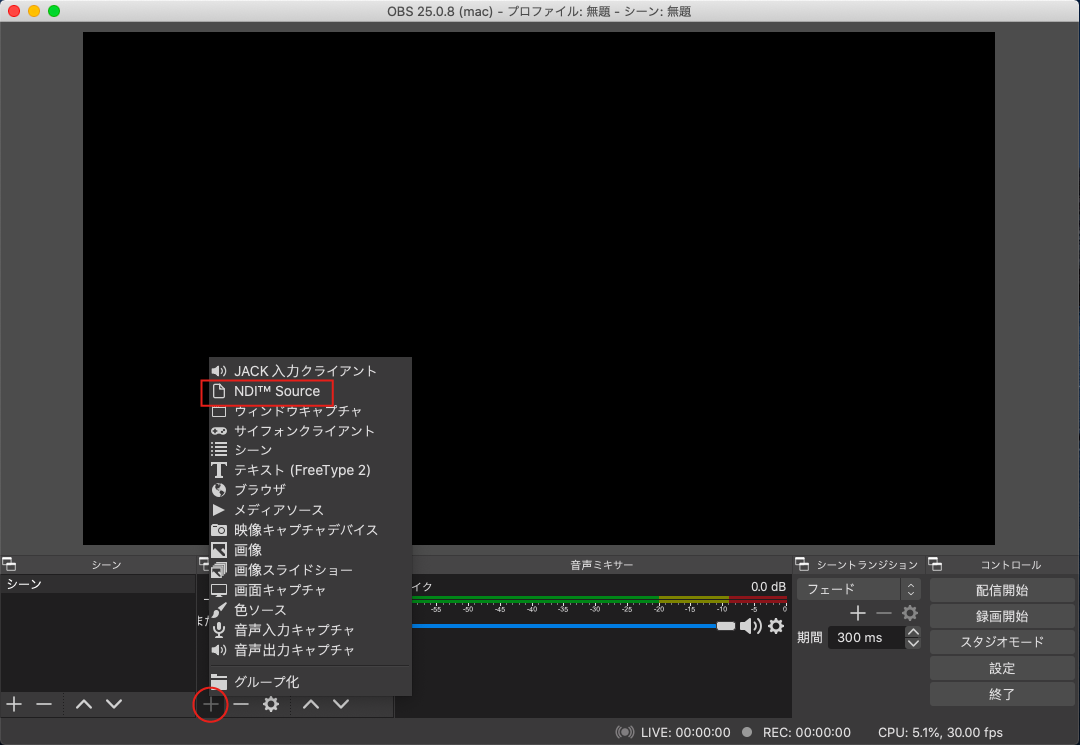Undock the Scenes panel icon
Screen dimensions: 1080x745
pos(9,565)
